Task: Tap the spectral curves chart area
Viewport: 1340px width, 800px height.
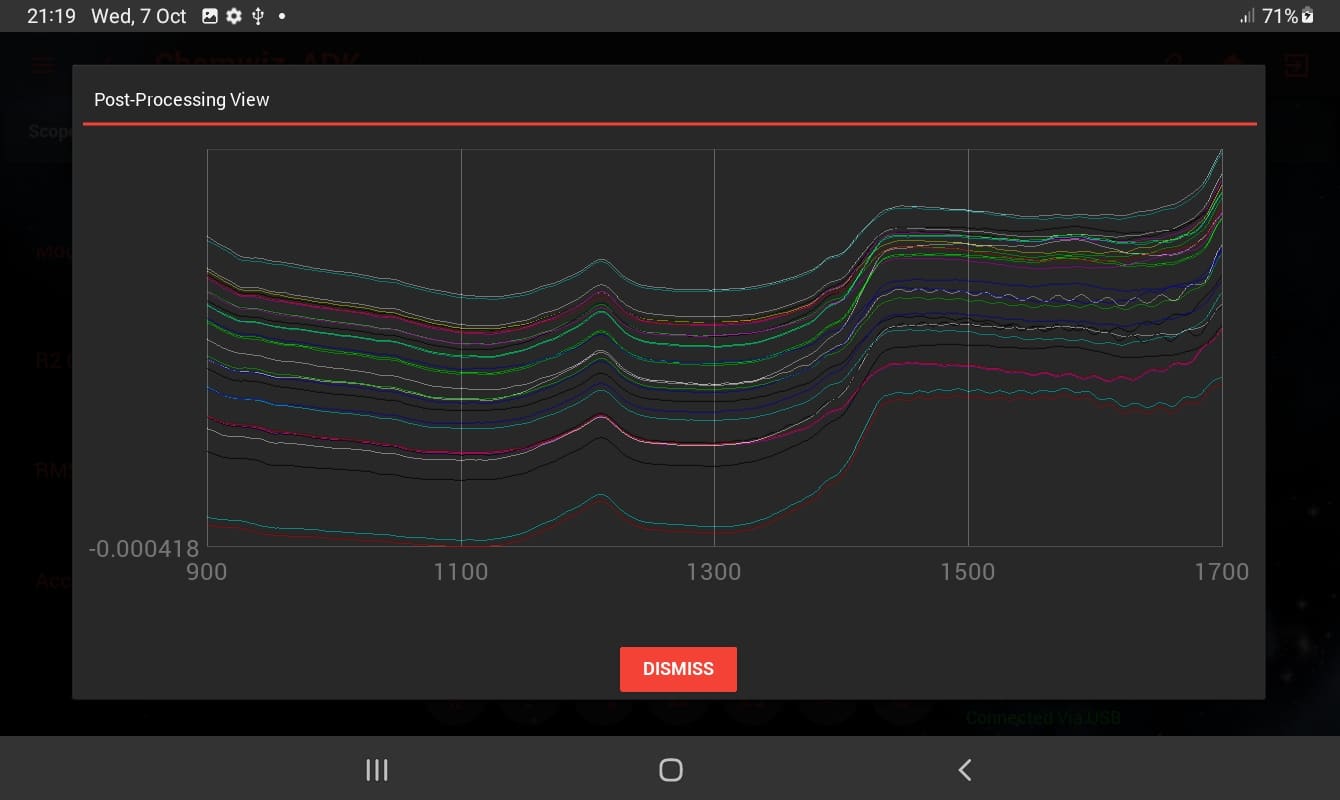Action: [714, 347]
